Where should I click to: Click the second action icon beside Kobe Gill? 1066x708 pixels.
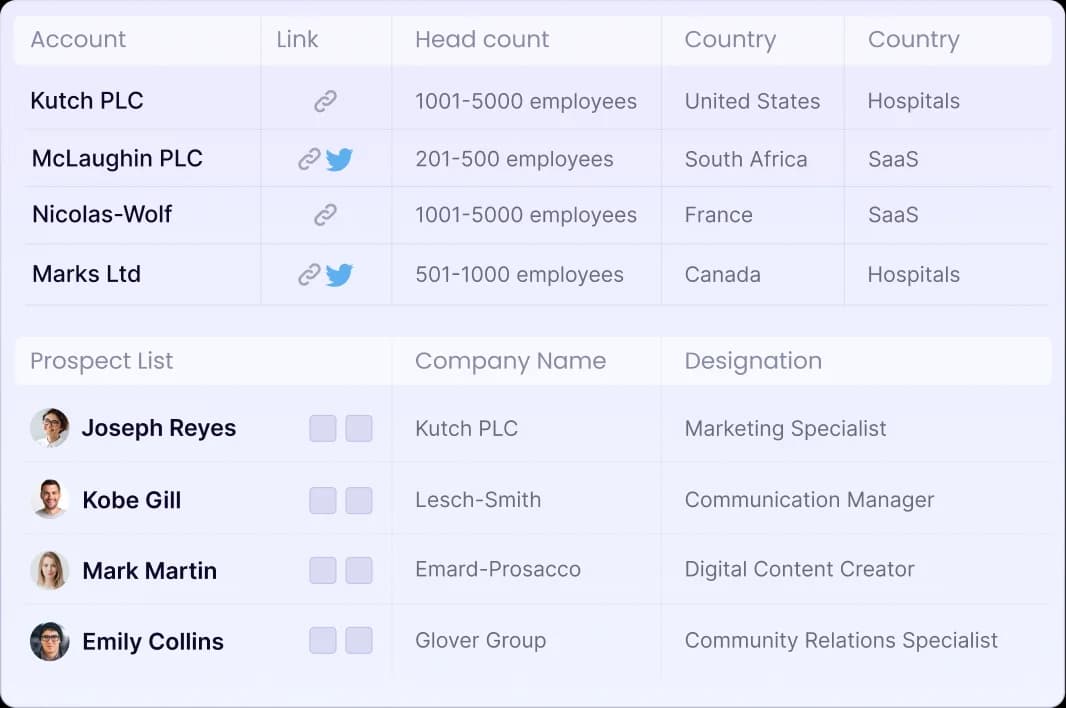(x=358, y=499)
